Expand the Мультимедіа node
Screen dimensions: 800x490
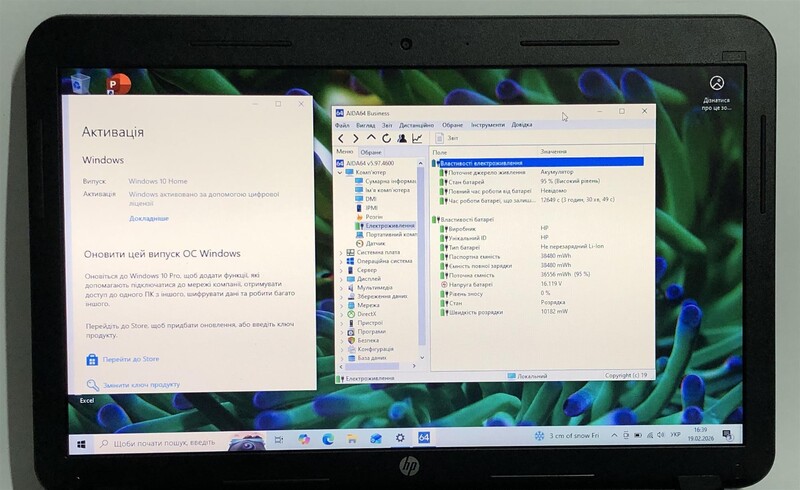click(x=341, y=288)
